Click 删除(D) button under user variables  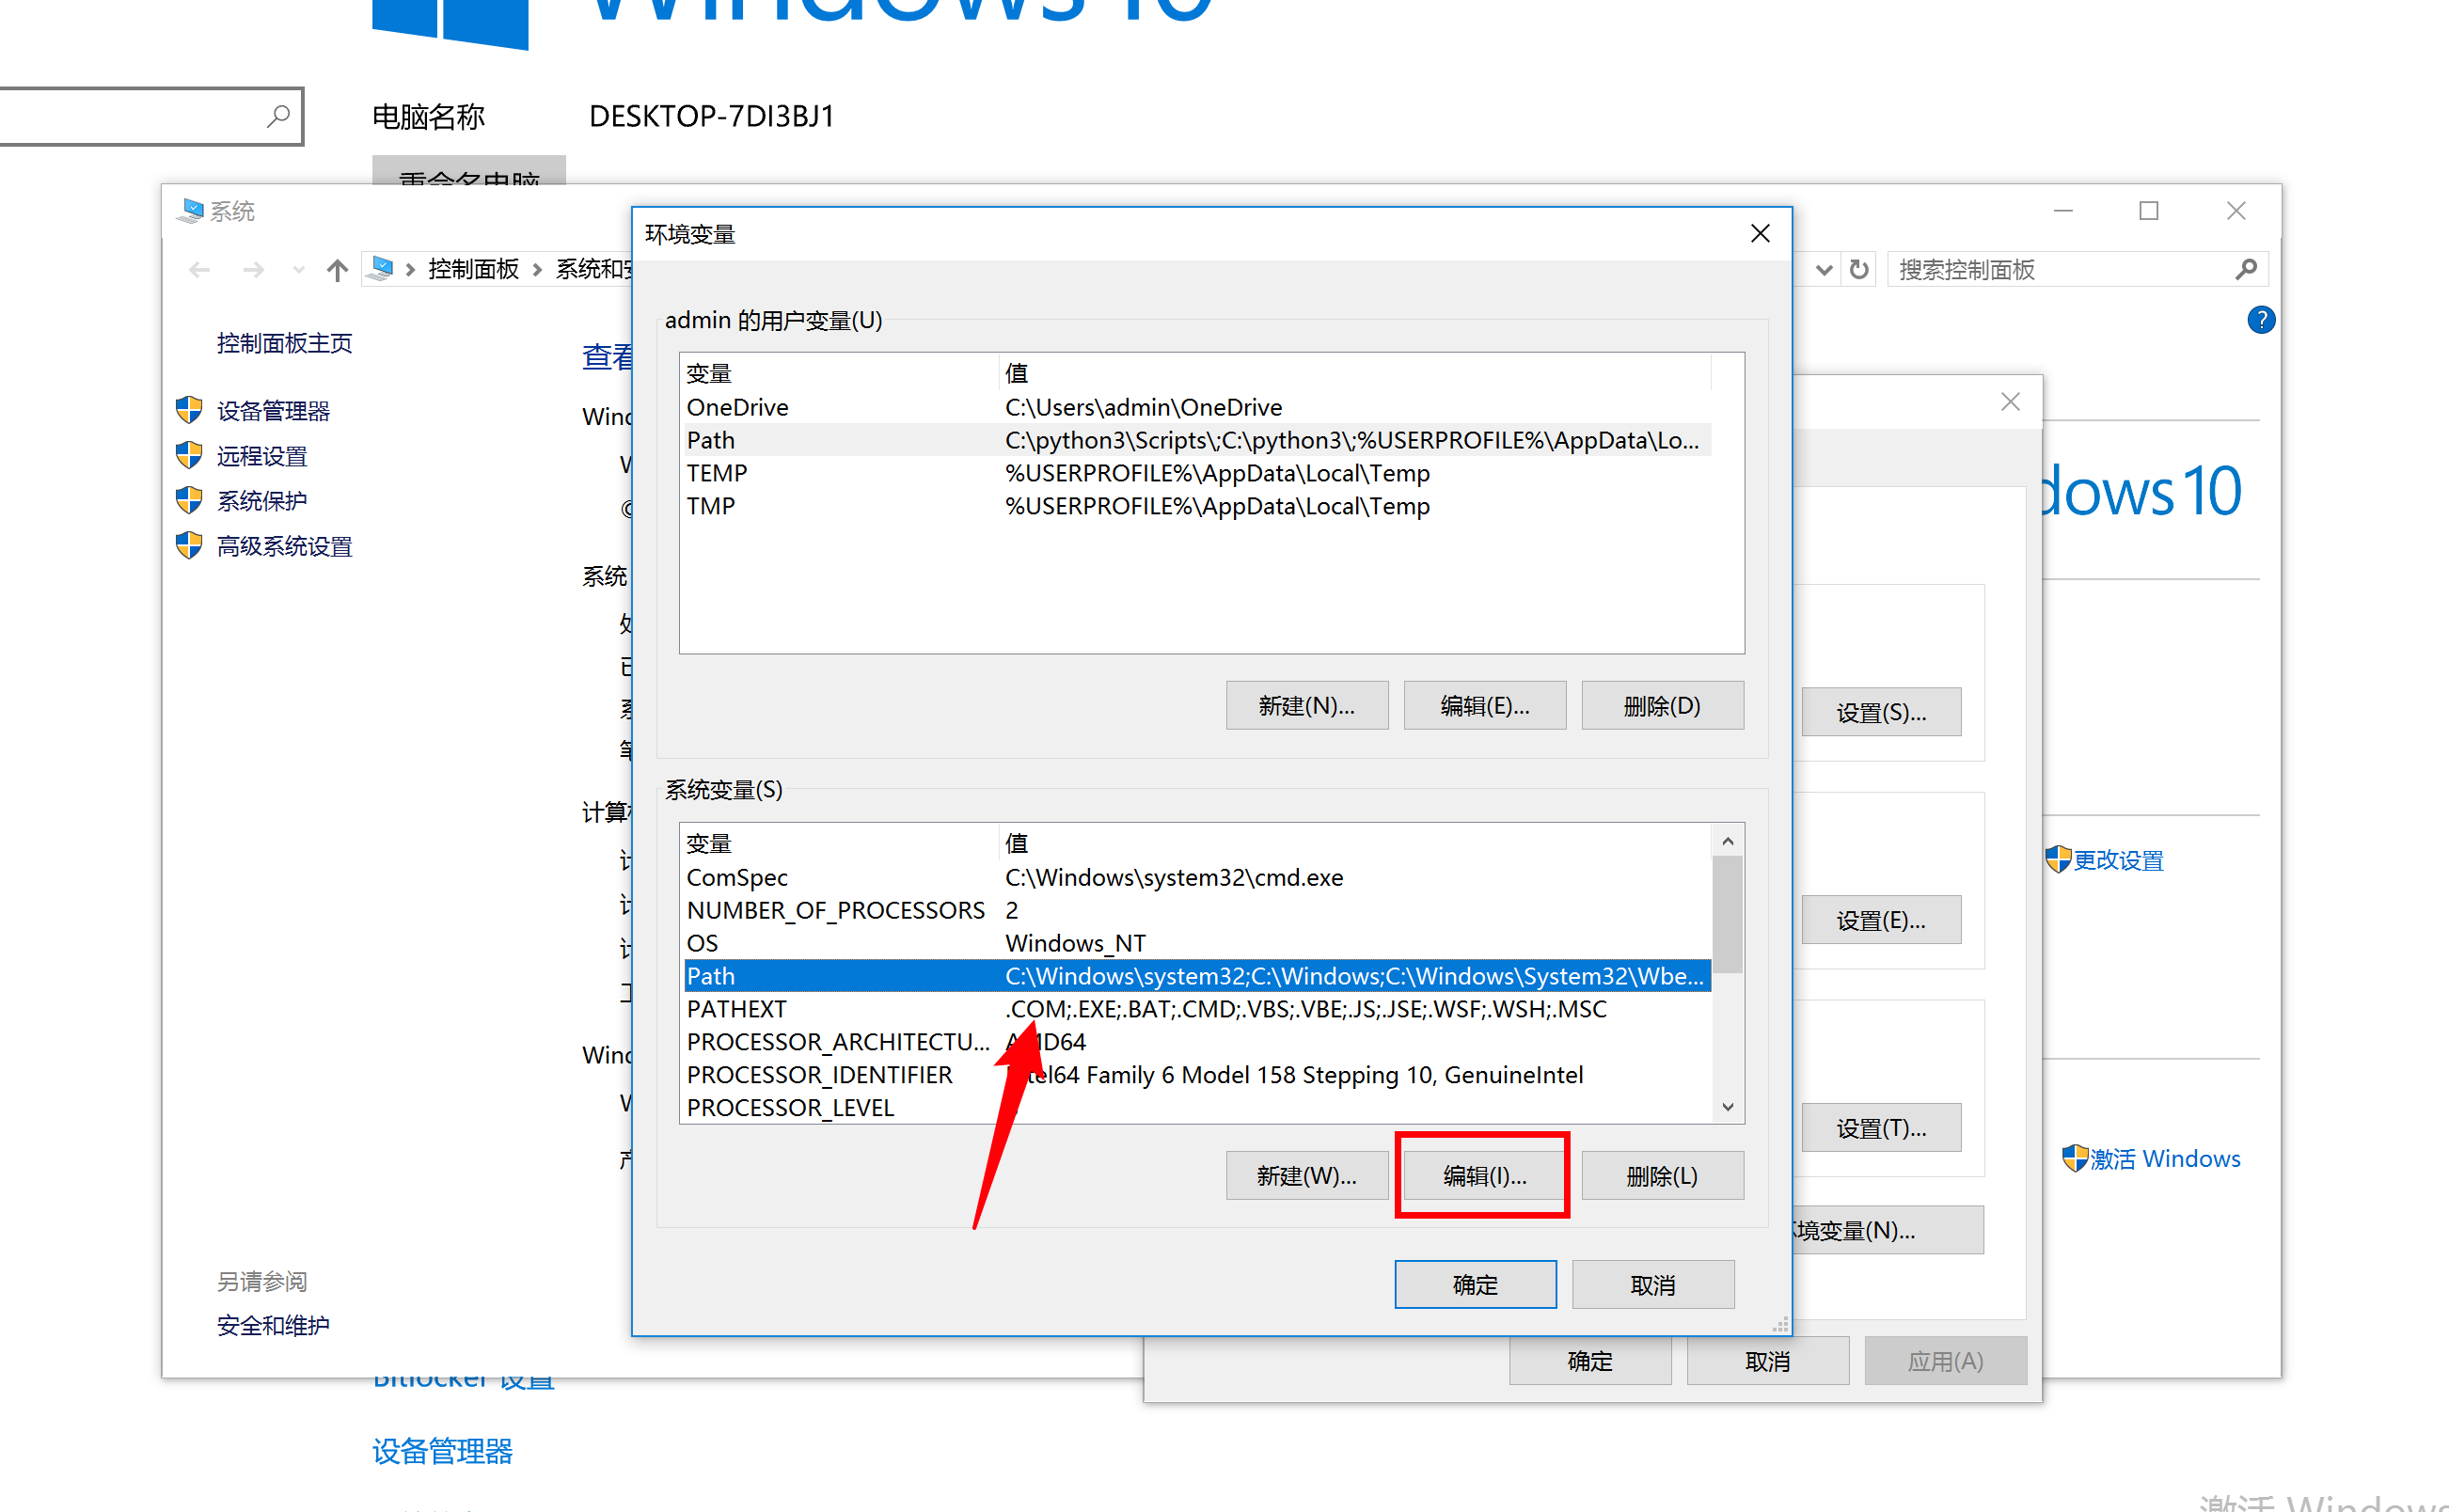pos(1661,705)
